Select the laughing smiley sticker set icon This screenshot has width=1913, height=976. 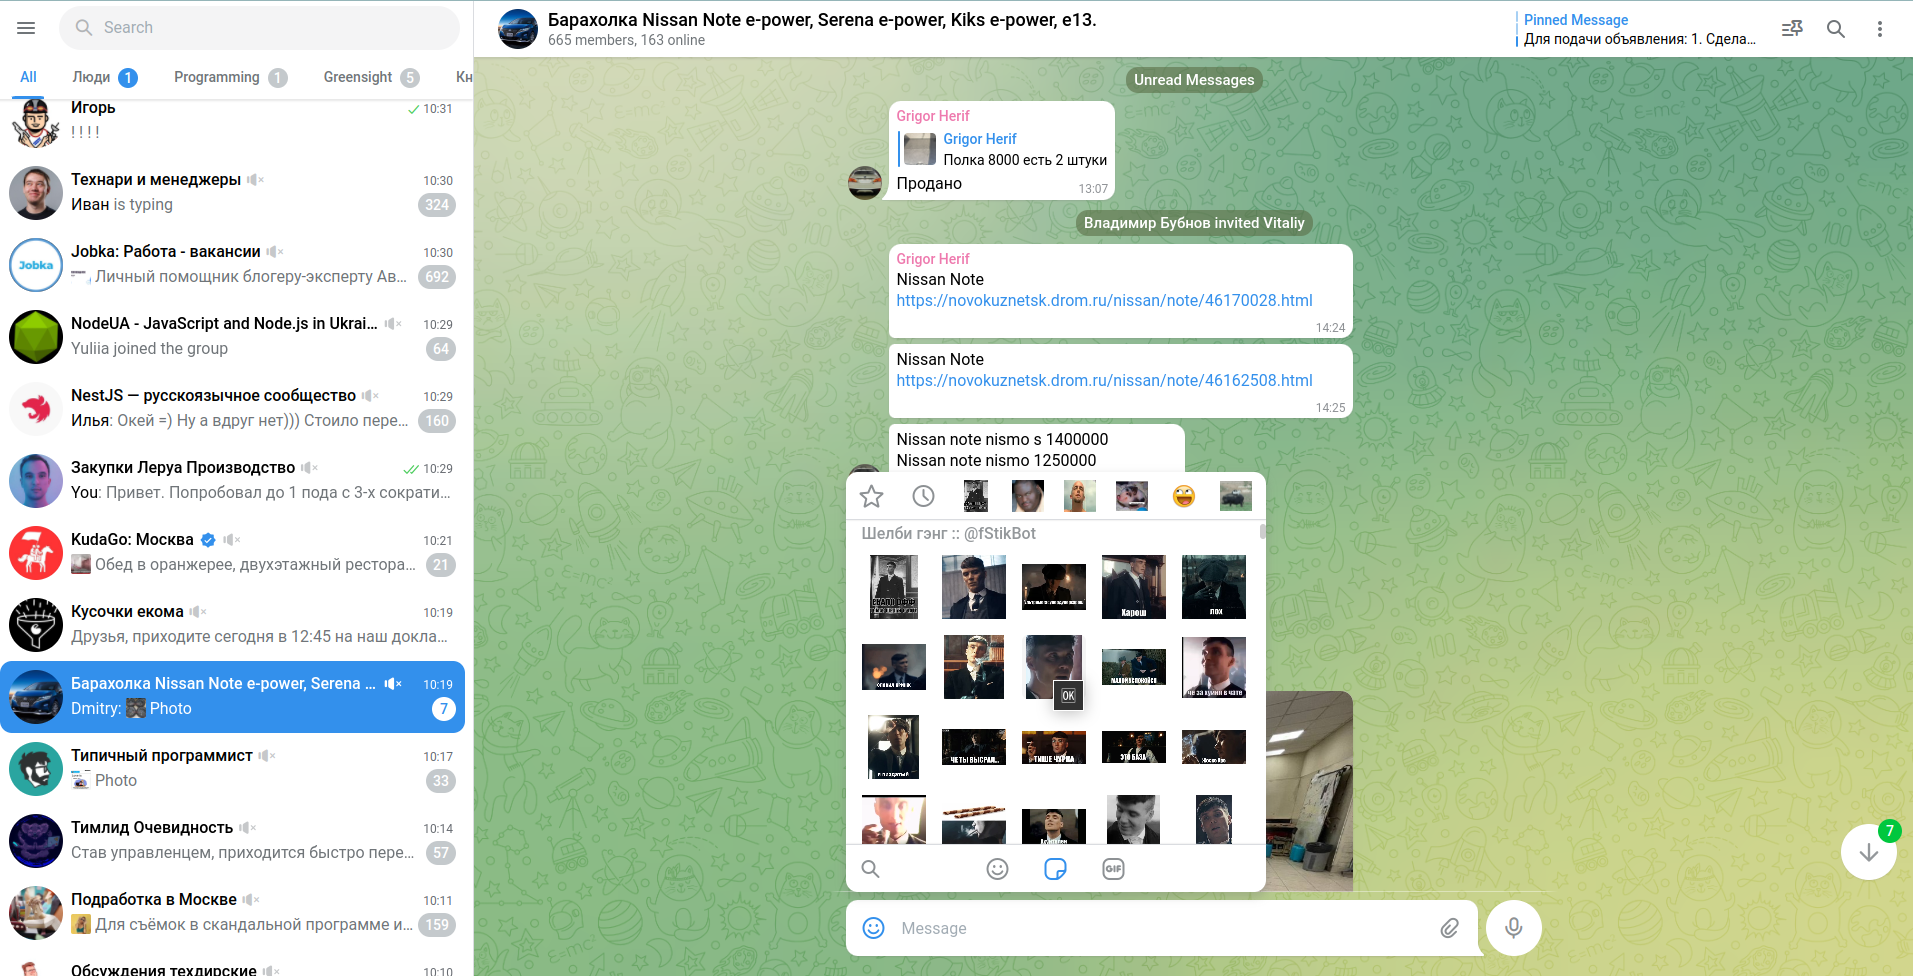[x=1184, y=496]
